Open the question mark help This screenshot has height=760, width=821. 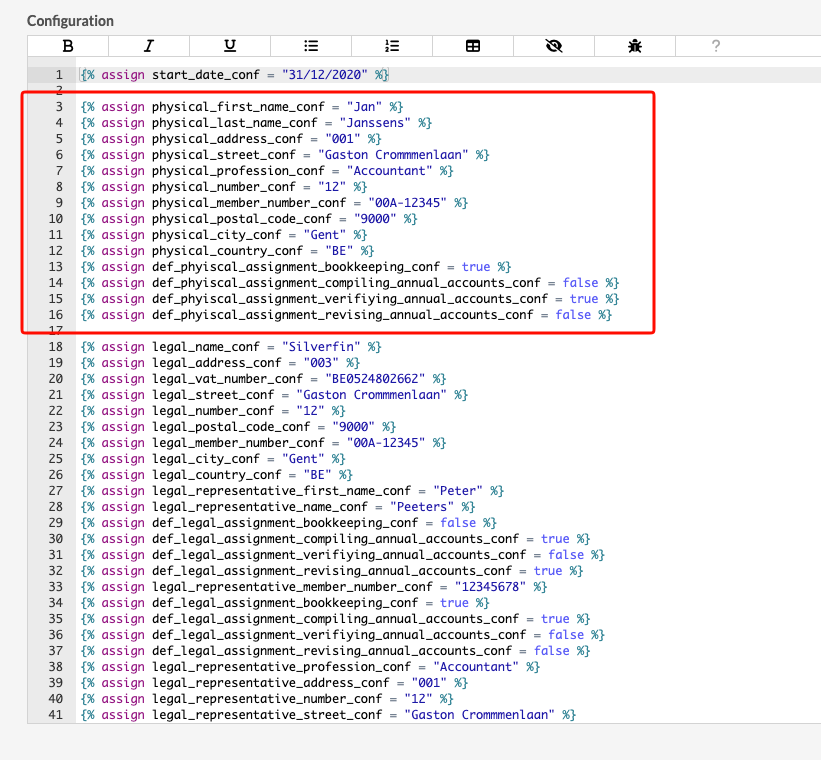(716, 46)
